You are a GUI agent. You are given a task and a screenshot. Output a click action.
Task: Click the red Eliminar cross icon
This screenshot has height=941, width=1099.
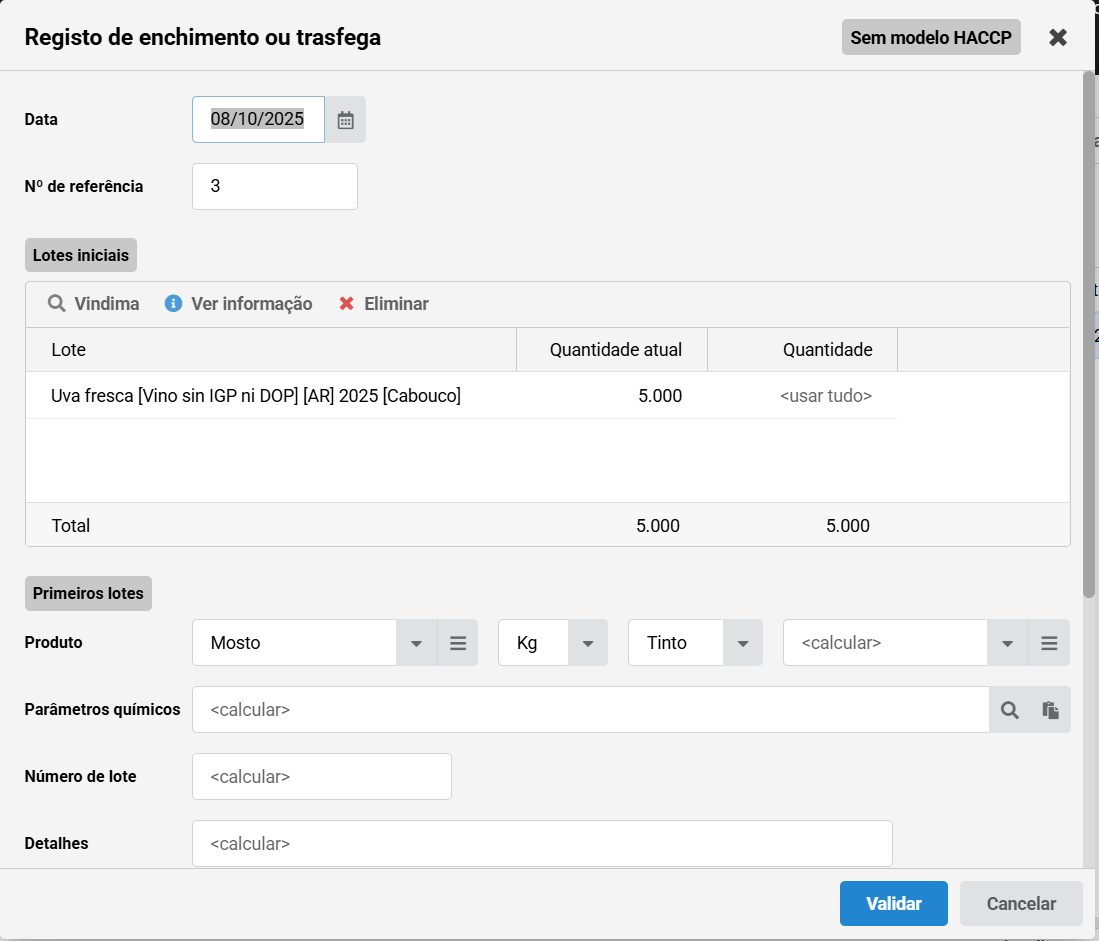click(x=346, y=303)
